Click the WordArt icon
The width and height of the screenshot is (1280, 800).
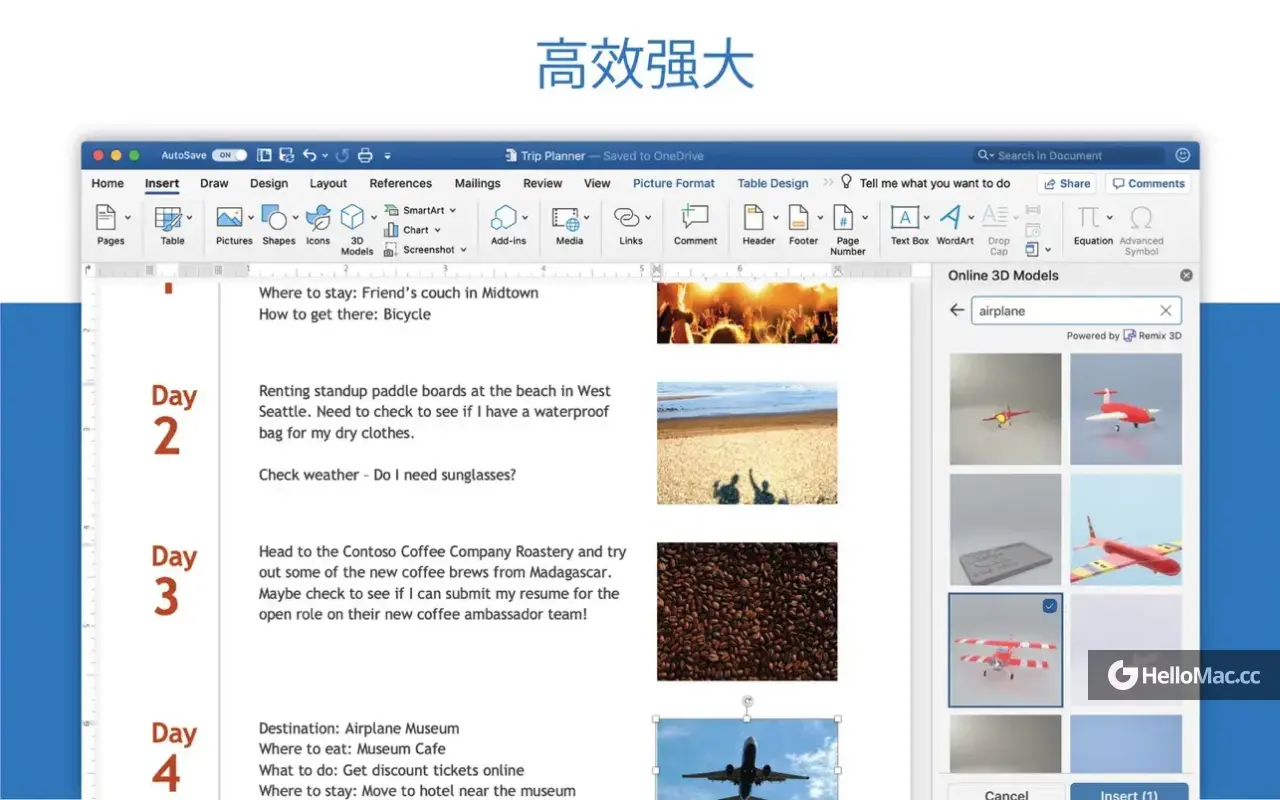click(951, 217)
